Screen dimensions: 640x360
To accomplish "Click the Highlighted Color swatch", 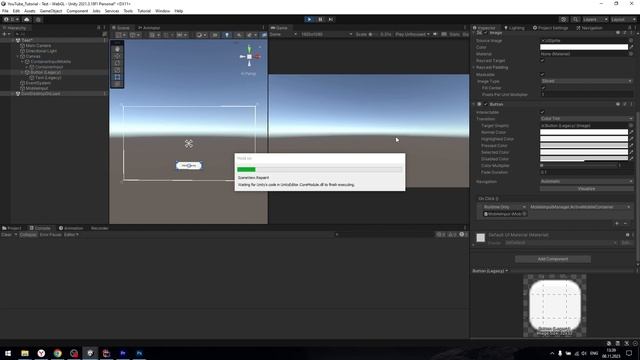I will [x=584, y=139].
